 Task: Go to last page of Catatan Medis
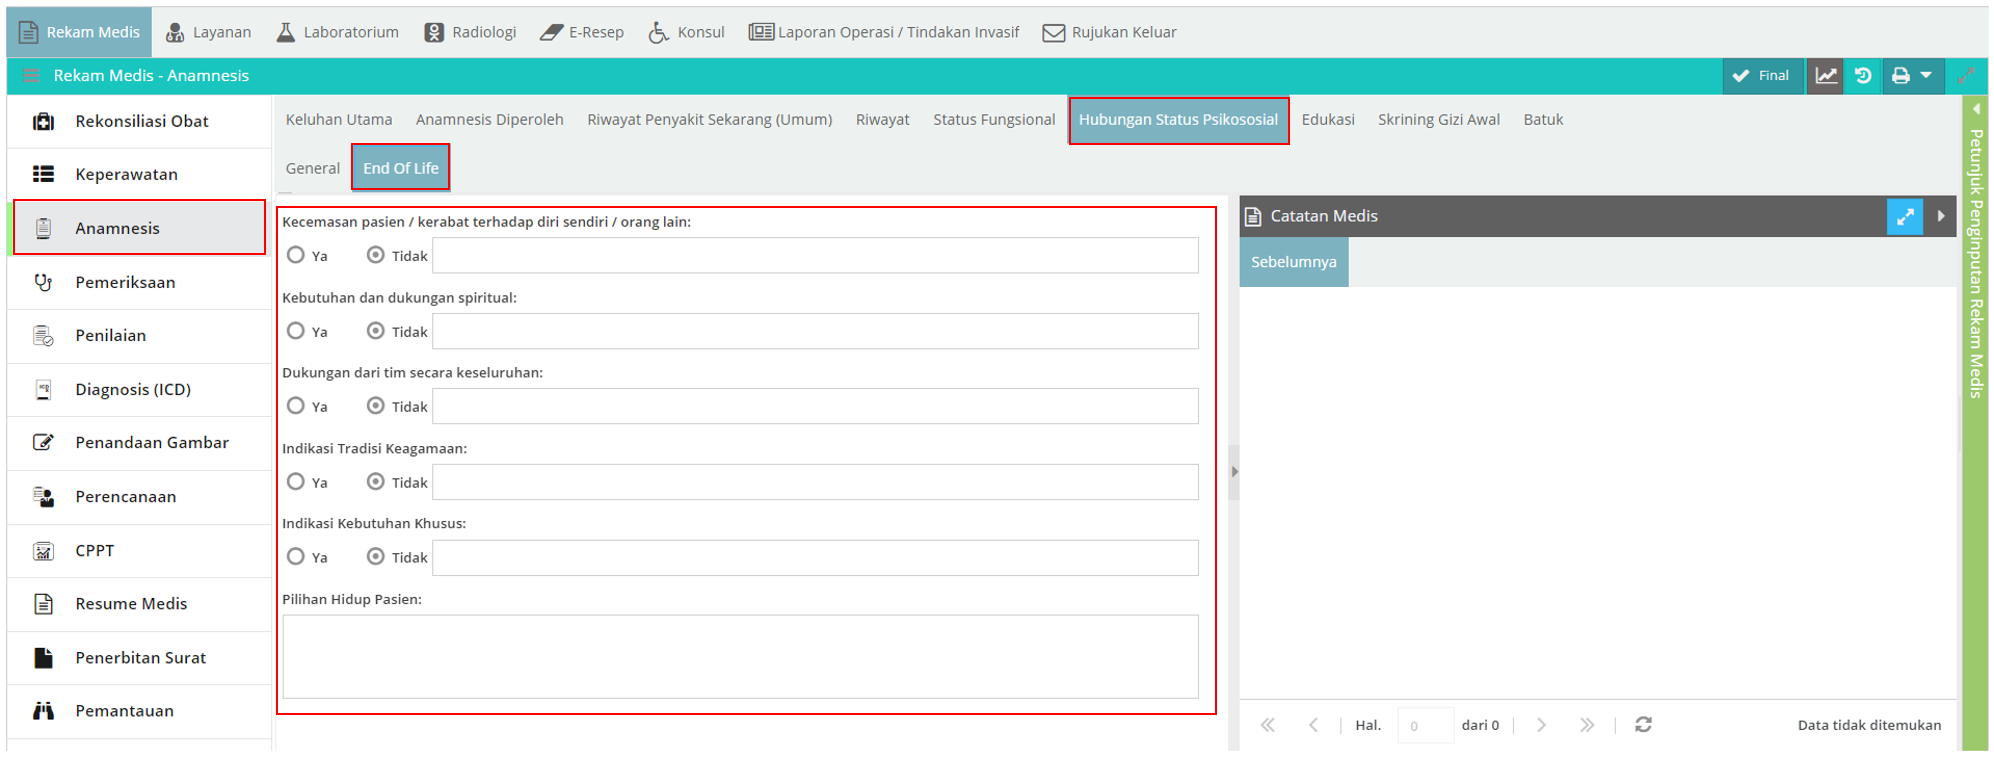(1587, 725)
